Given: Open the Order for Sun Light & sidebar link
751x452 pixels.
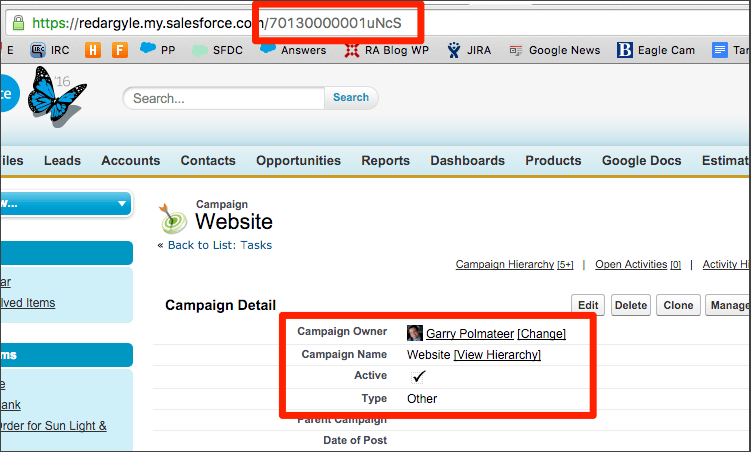Looking at the screenshot, I should click(54, 426).
